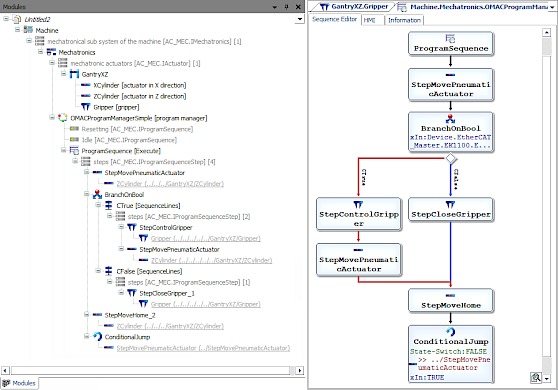
Task: Switch to the HMI tab
Action: [373, 20]
